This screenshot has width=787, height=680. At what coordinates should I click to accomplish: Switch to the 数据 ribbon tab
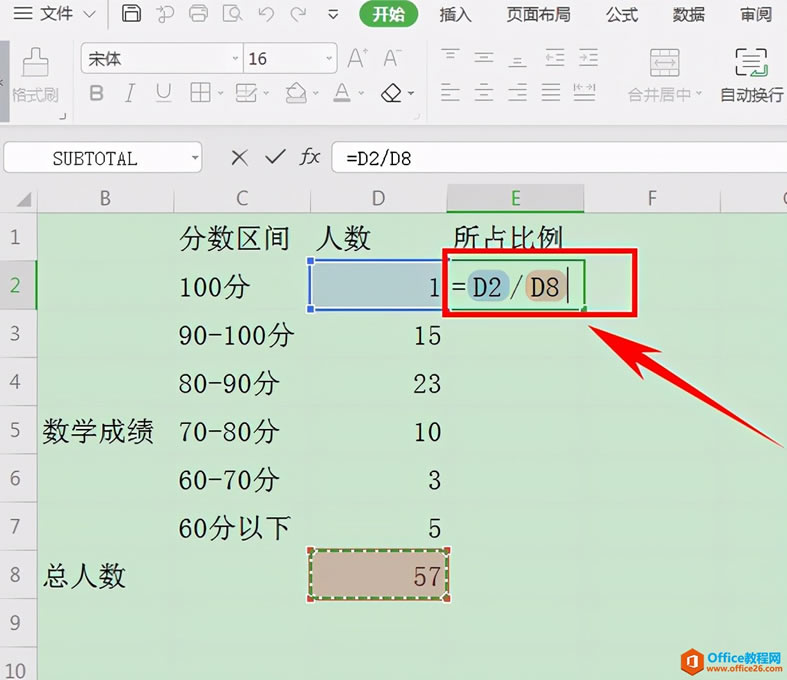click(689, 14)
